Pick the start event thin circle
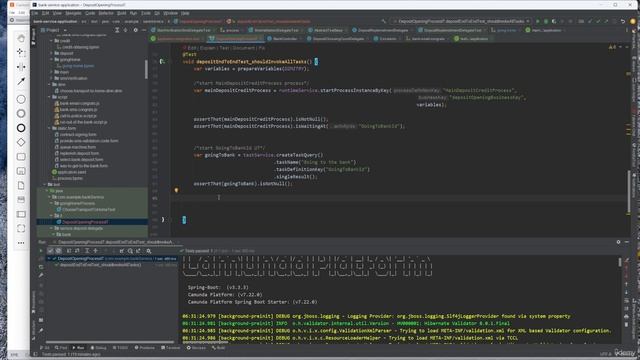Viewport: 640px width, 360px height. pos(21,99)
